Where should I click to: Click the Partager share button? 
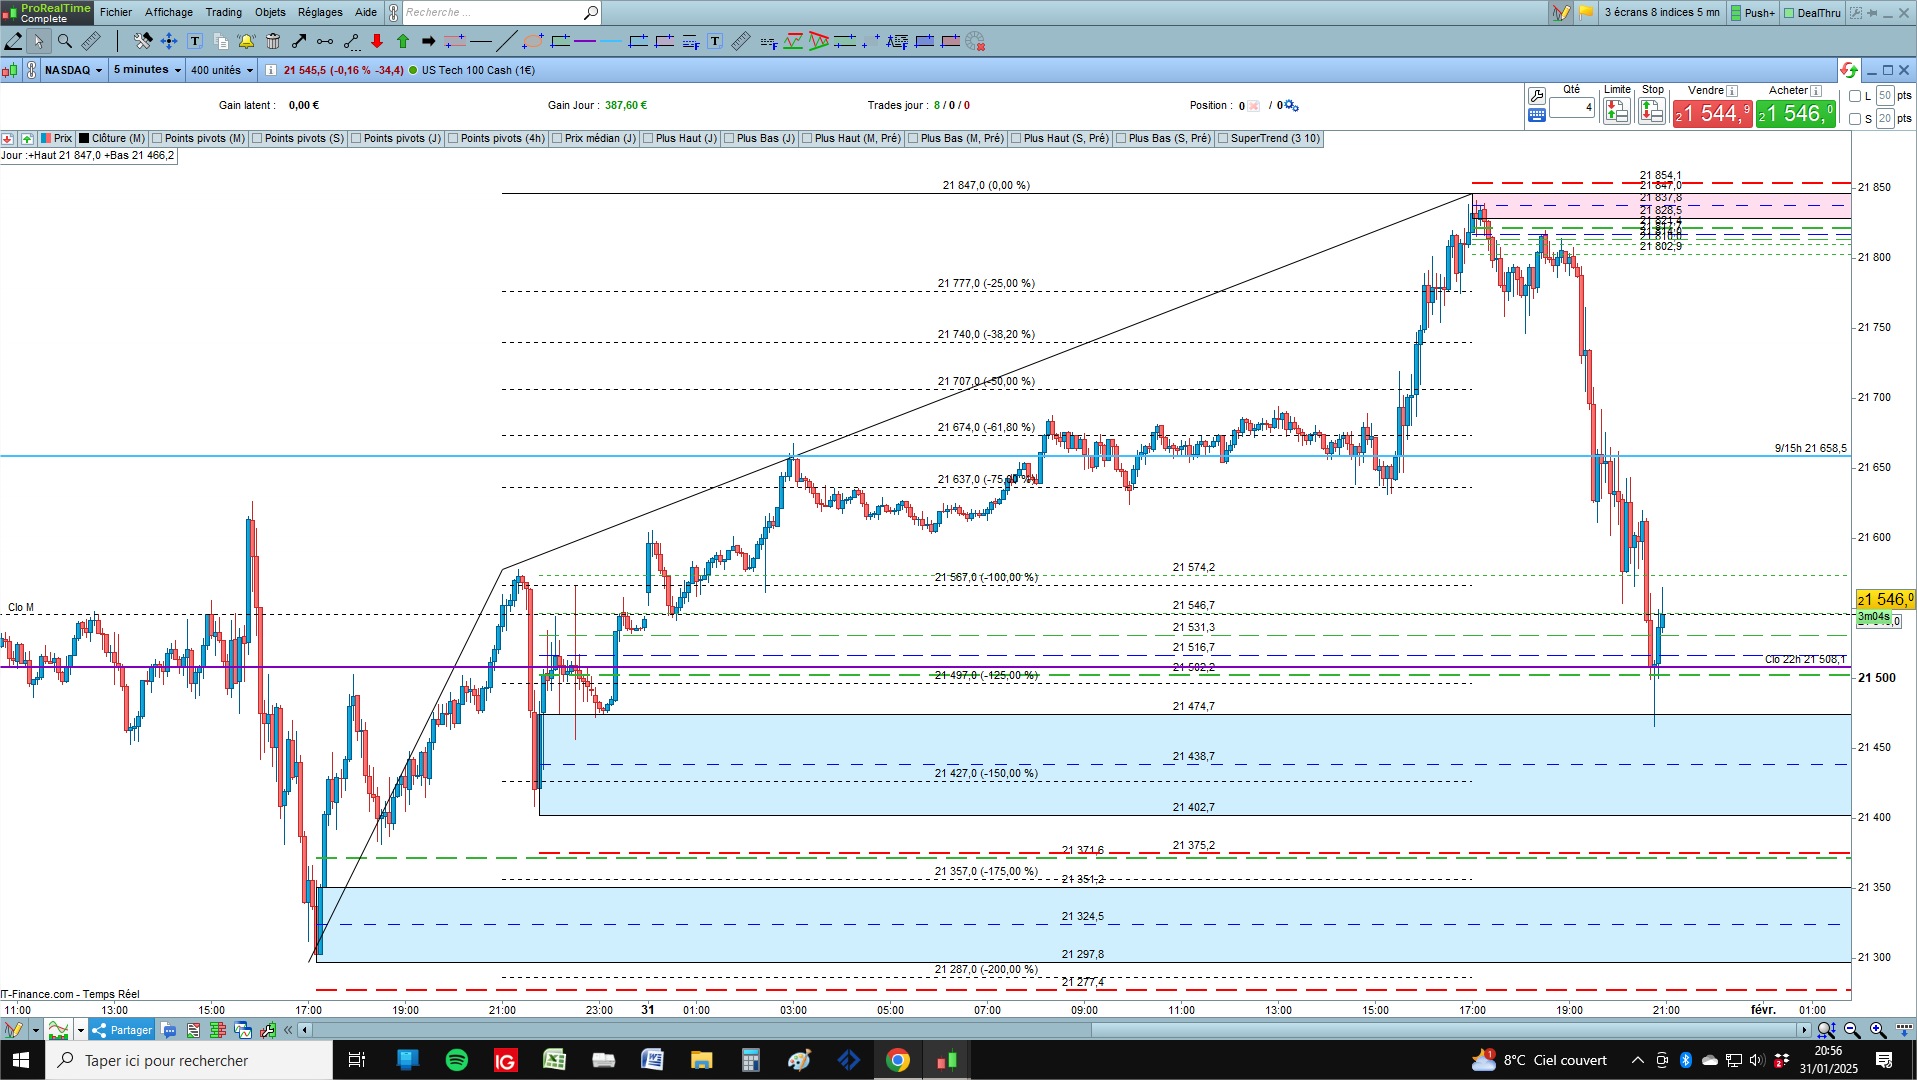point(122,1030)
